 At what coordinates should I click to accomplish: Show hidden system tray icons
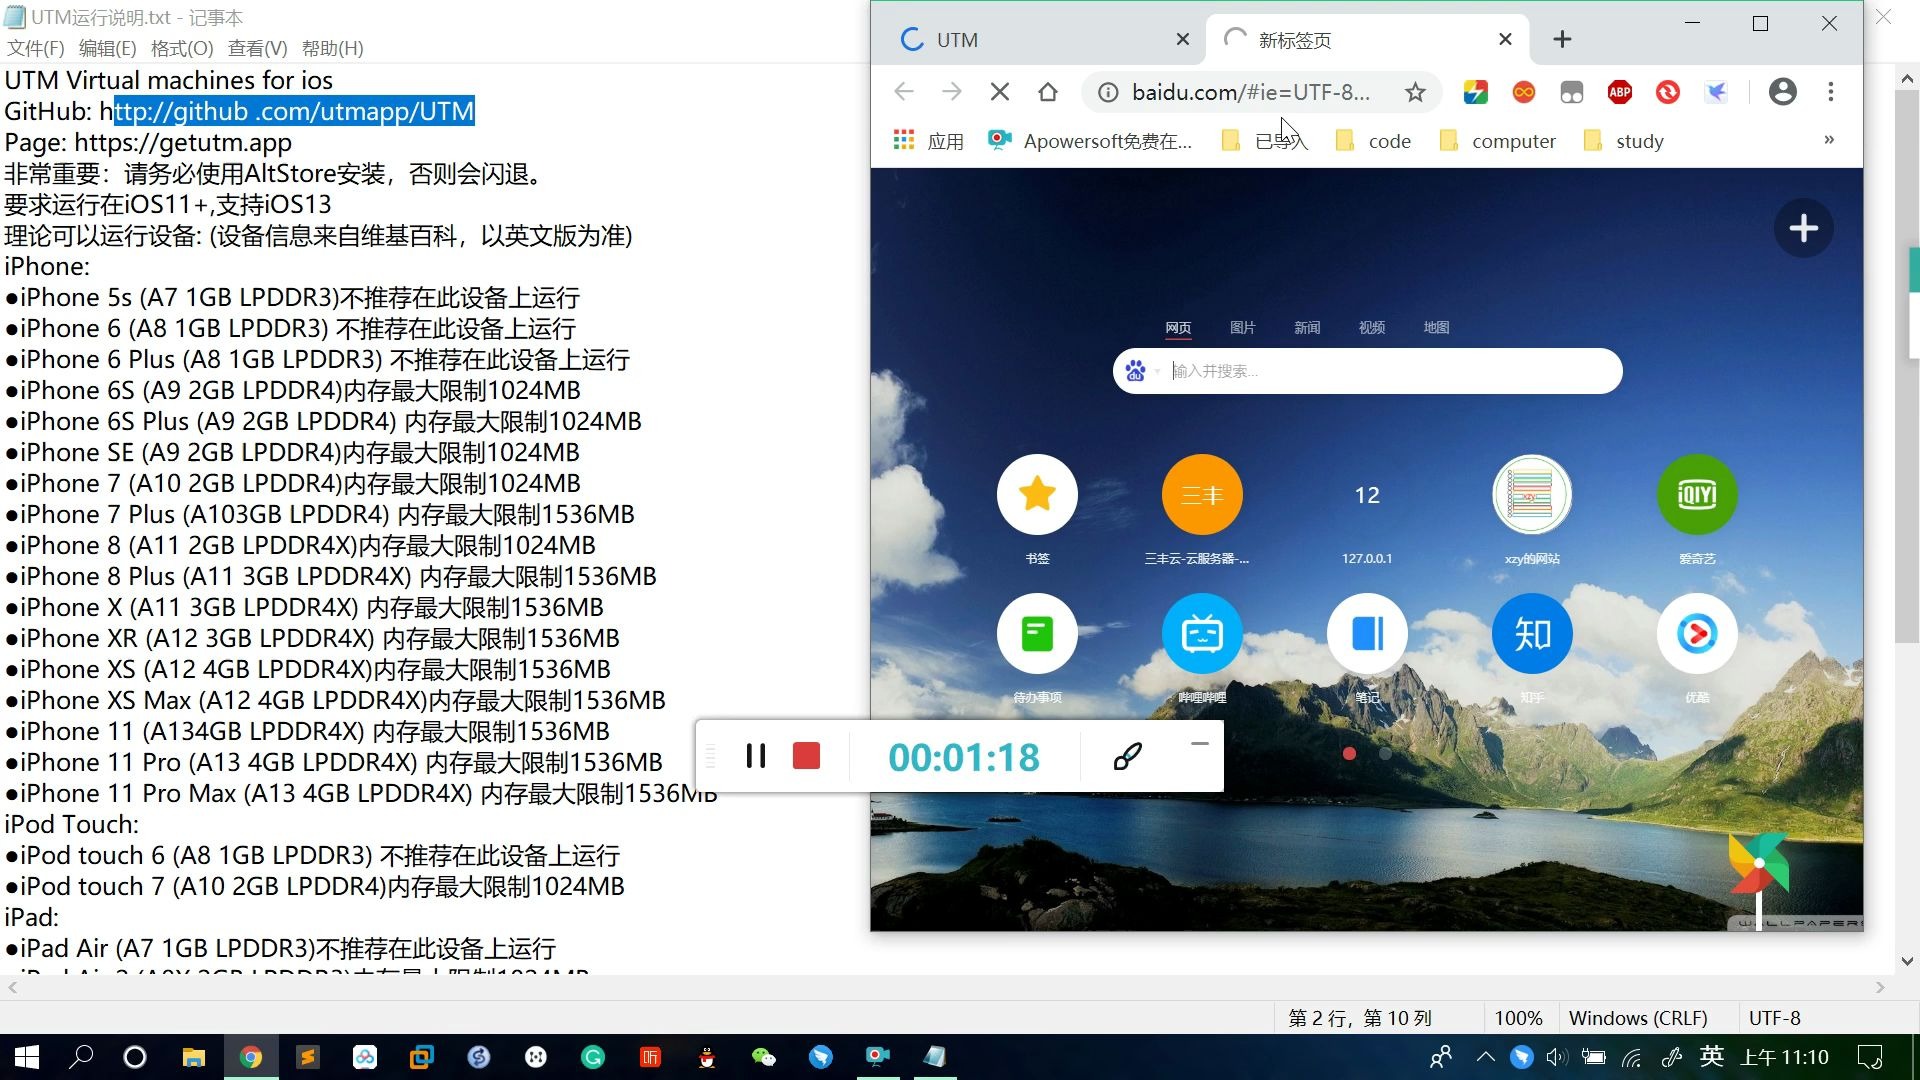click(x=1485, y=1057)
